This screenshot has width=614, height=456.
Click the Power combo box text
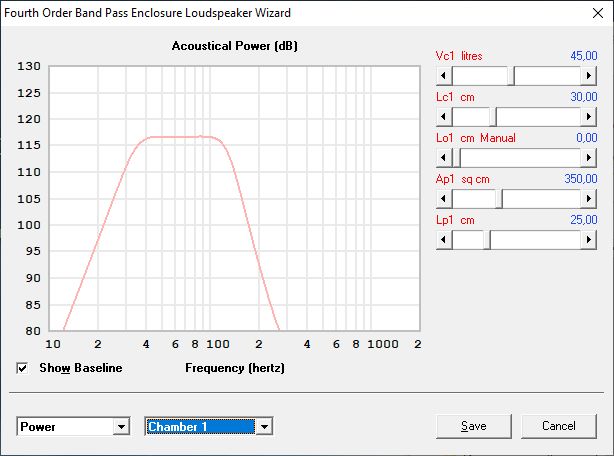[x=38, y=427]
